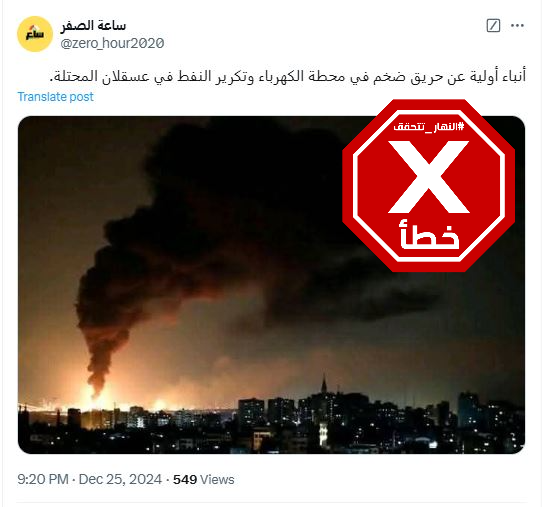542x507 pixels.
Task: Open the ساعة الصفر display name profile
Action: tap(93, 26)
